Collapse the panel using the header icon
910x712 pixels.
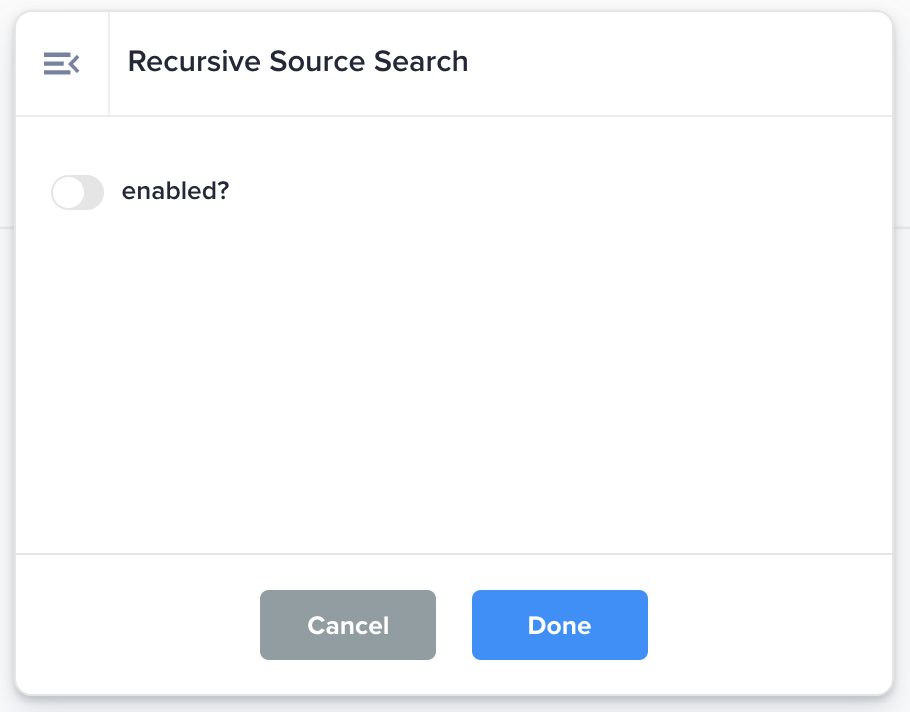click(61, 64)
